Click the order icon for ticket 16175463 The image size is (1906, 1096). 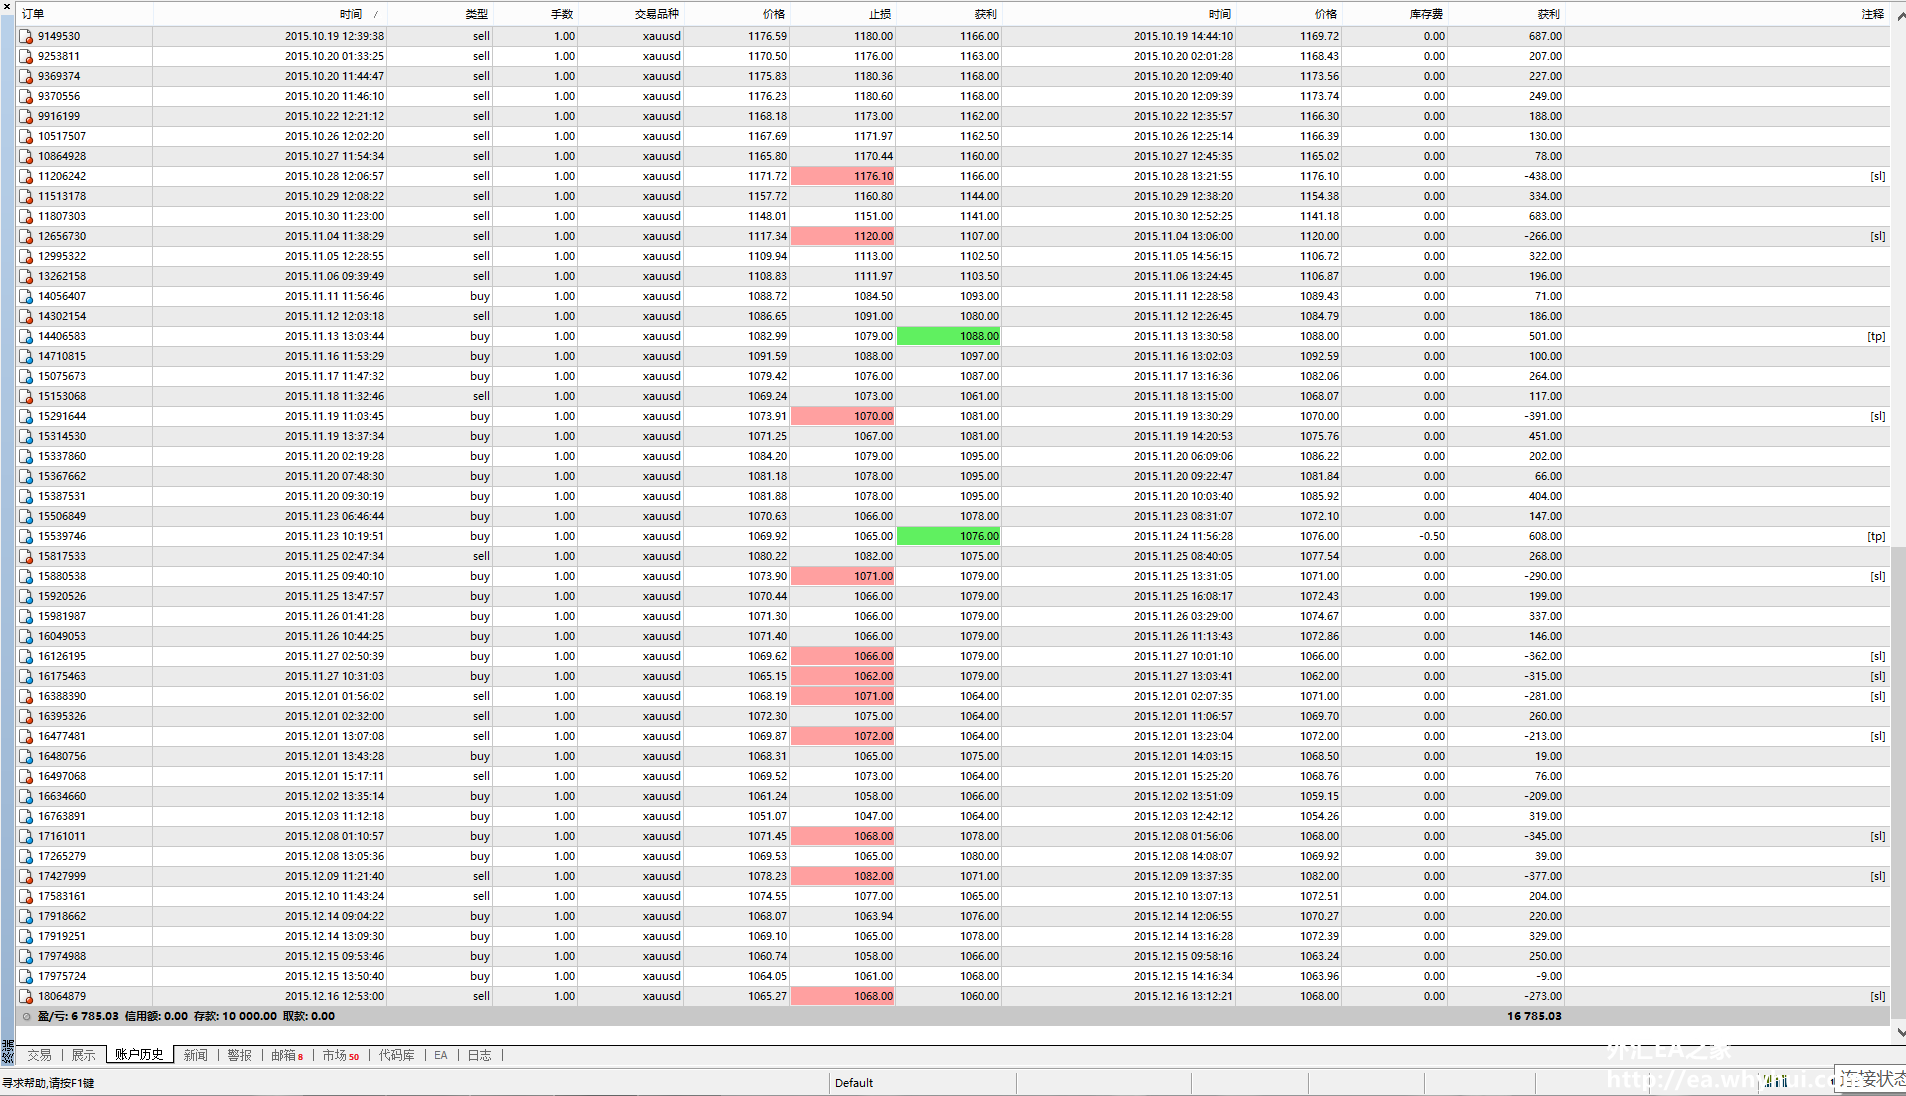pyautogui.click(x=26, y=676)
